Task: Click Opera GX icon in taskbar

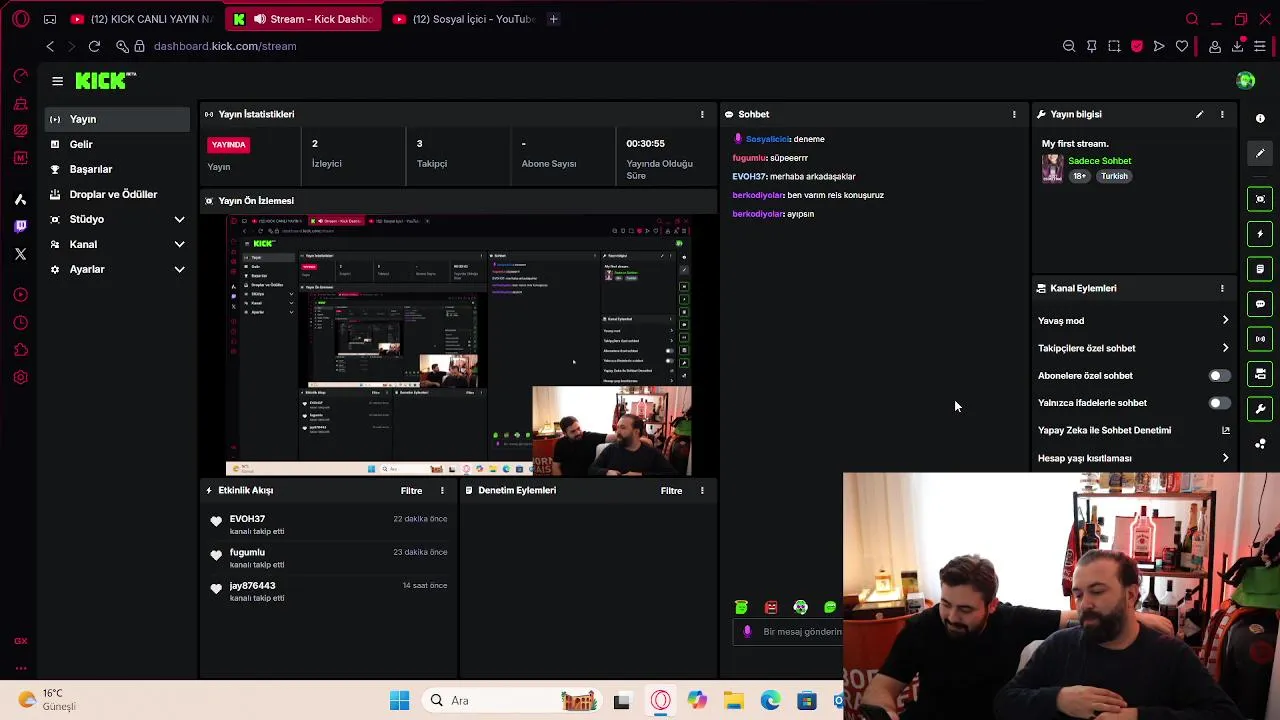Action: (x=660, y=700)
